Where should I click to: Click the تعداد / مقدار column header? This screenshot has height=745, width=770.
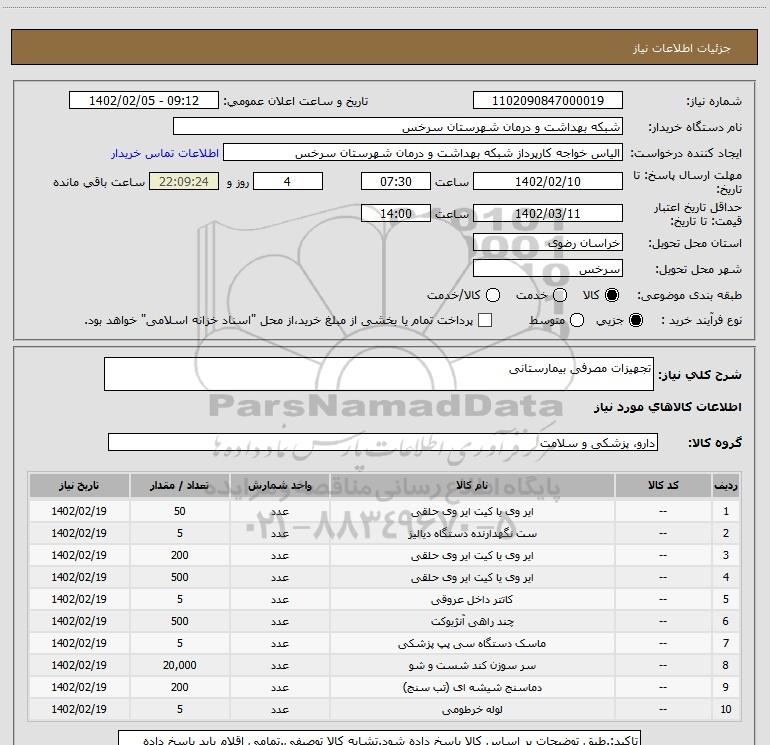(x=179, y=485)
